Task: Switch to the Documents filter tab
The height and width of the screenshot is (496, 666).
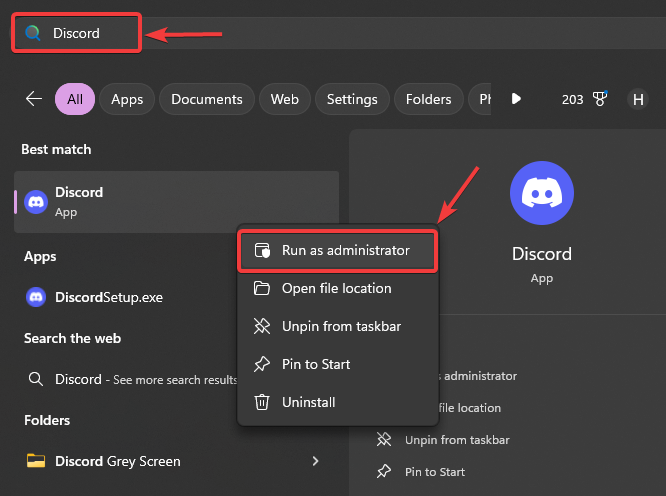Action: pos(207,99)
